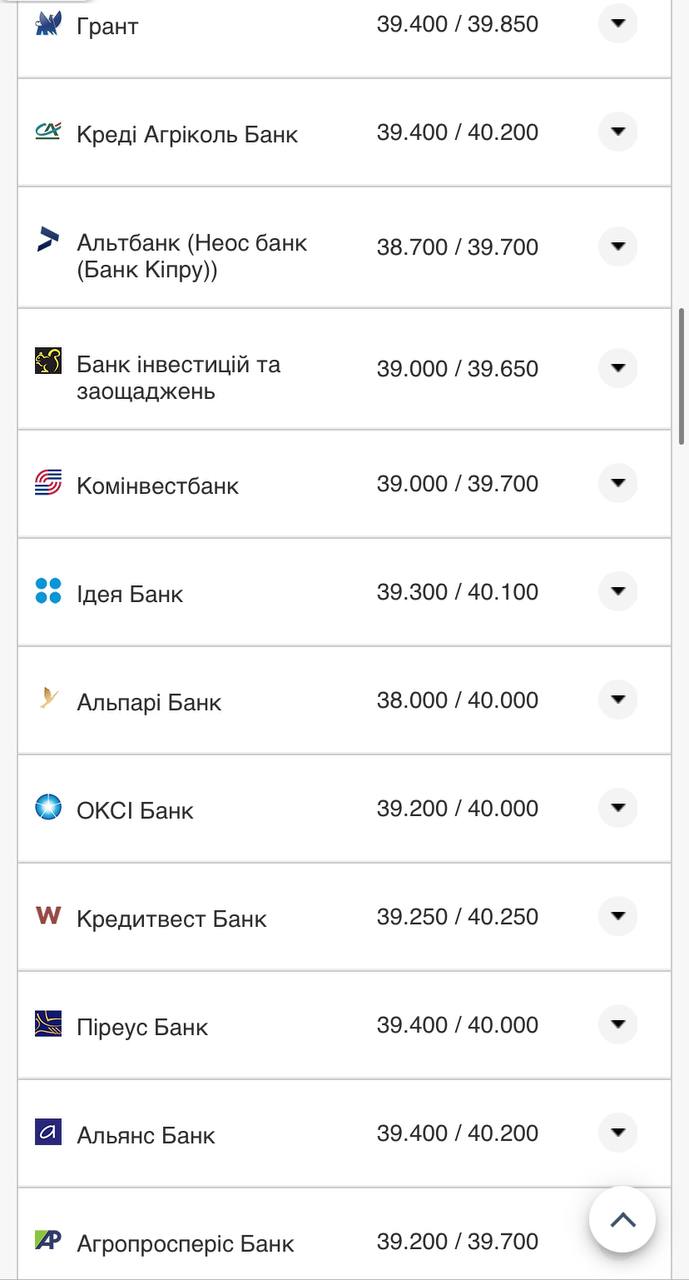The width and height of the screenshot is (689, 1280).
Task: Click the Піреус Банк logo
Action: click(x=47, y=1022)
